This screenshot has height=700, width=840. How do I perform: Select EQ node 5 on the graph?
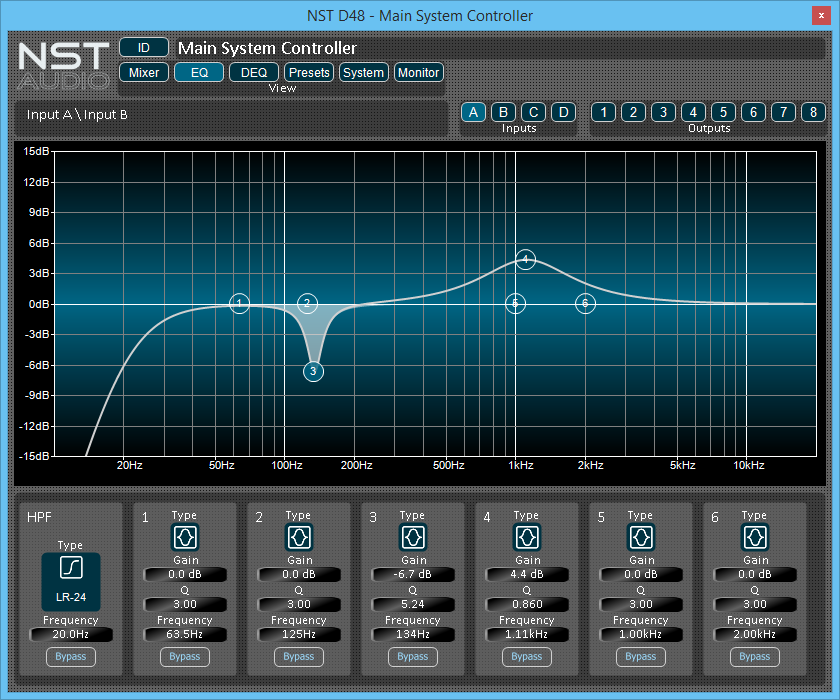(515, 304)
